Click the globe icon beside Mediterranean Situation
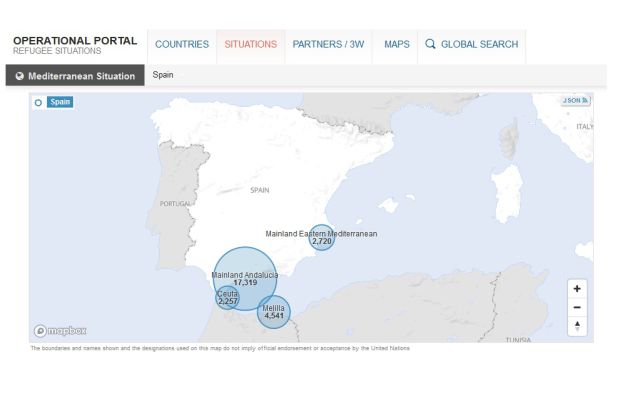Image resolution: width=630 pixels, height=394 pixels. pos(19,76)
